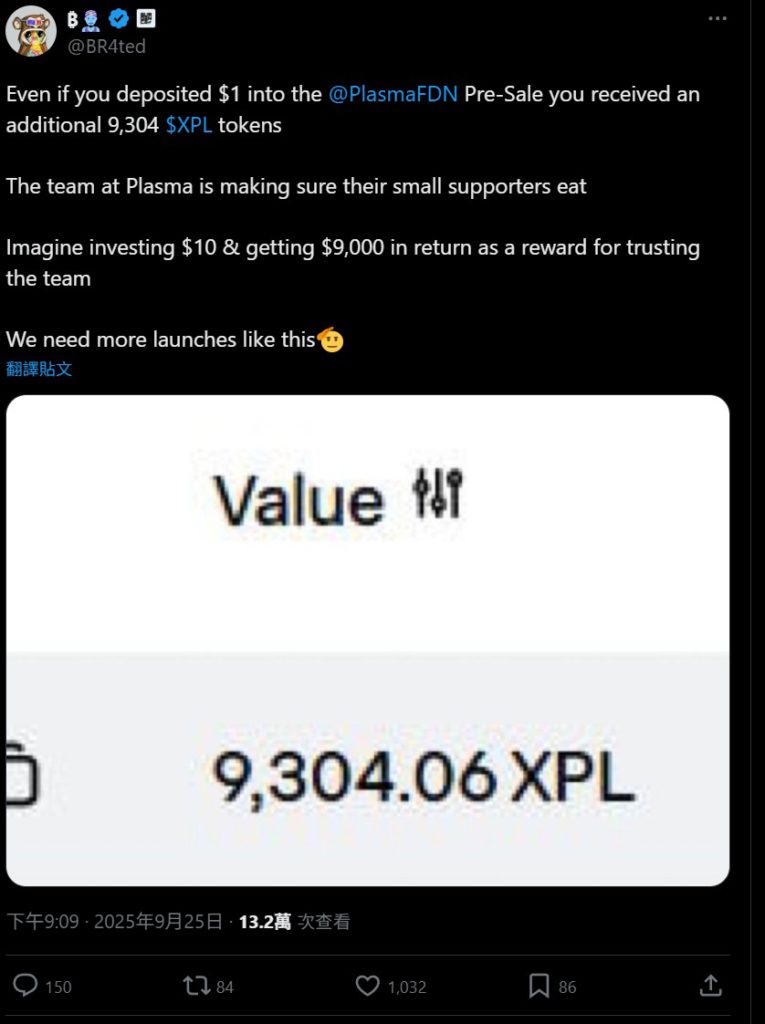Open the author's profile avatar

click(31, 31)
